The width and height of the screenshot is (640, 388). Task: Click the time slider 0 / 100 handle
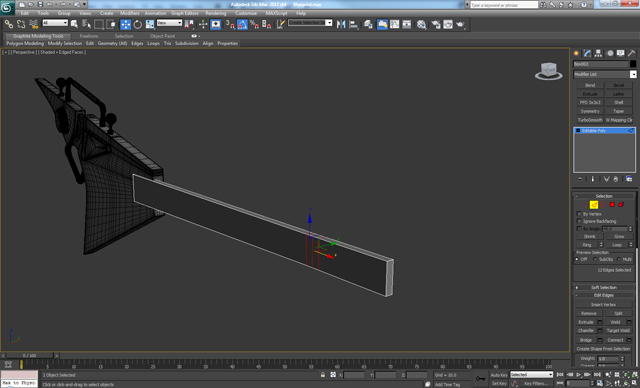coord(30,356)
